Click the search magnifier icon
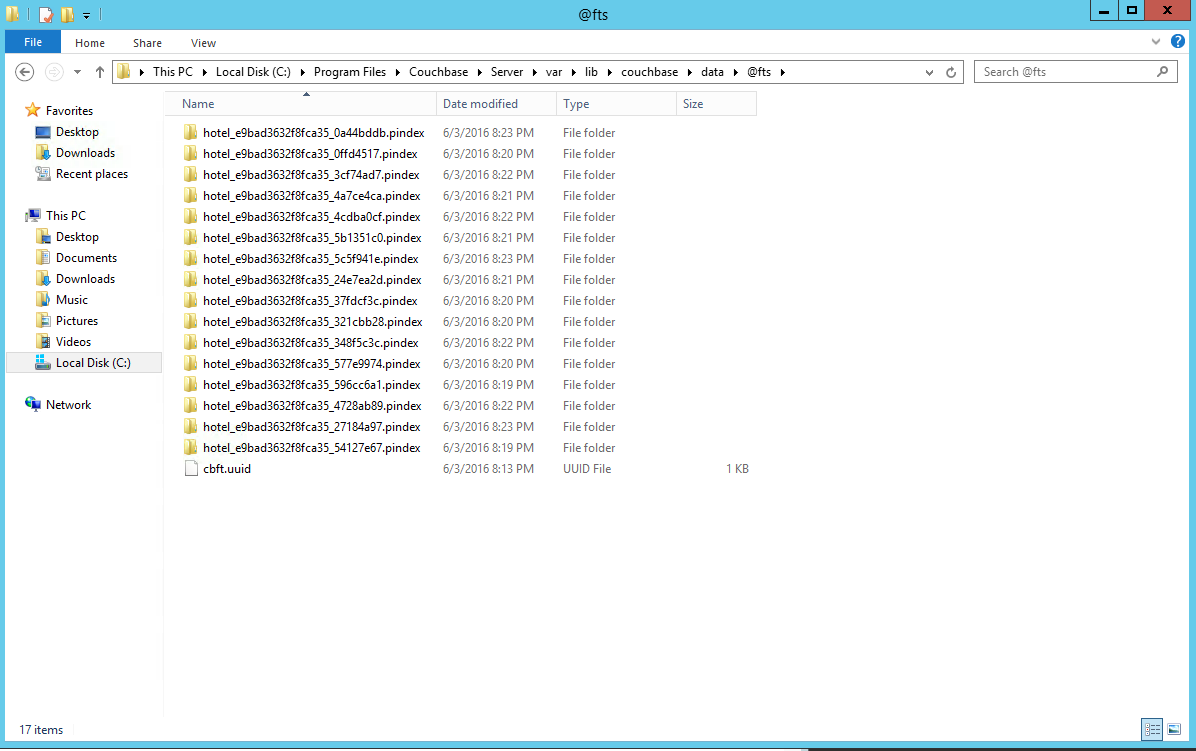The width and height of the screenshot is (1196, 751). click(x=1162, y=72)
